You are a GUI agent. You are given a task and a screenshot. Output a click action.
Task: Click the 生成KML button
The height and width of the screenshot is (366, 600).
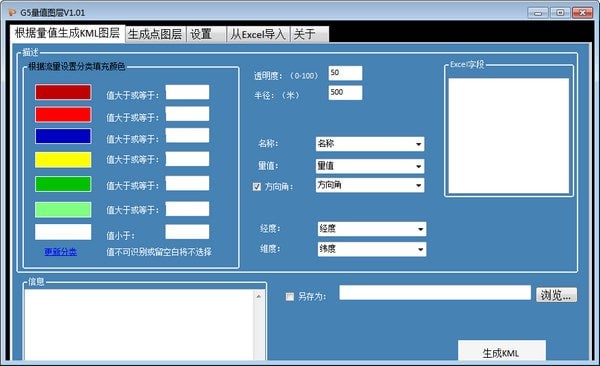pyautogui.click(x=502, y=351)
